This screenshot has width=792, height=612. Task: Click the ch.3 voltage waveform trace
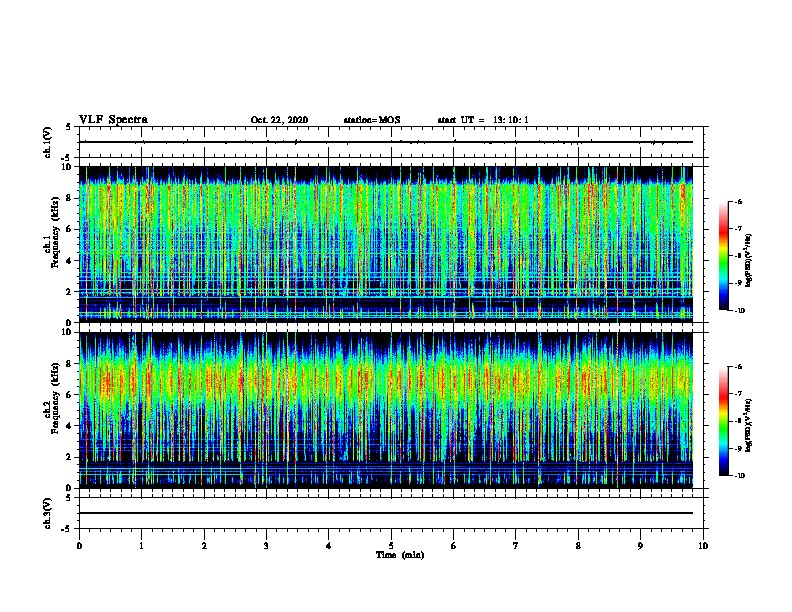386,513
